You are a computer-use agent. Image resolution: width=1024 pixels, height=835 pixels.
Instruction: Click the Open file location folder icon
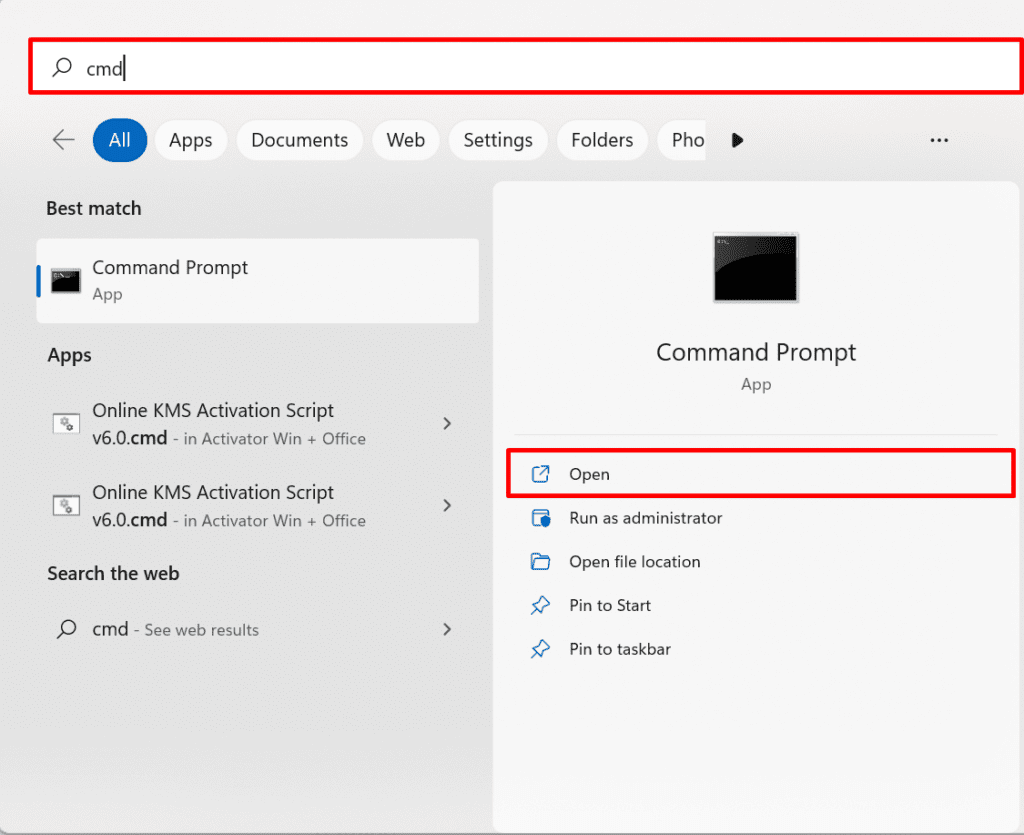[540, 562]
